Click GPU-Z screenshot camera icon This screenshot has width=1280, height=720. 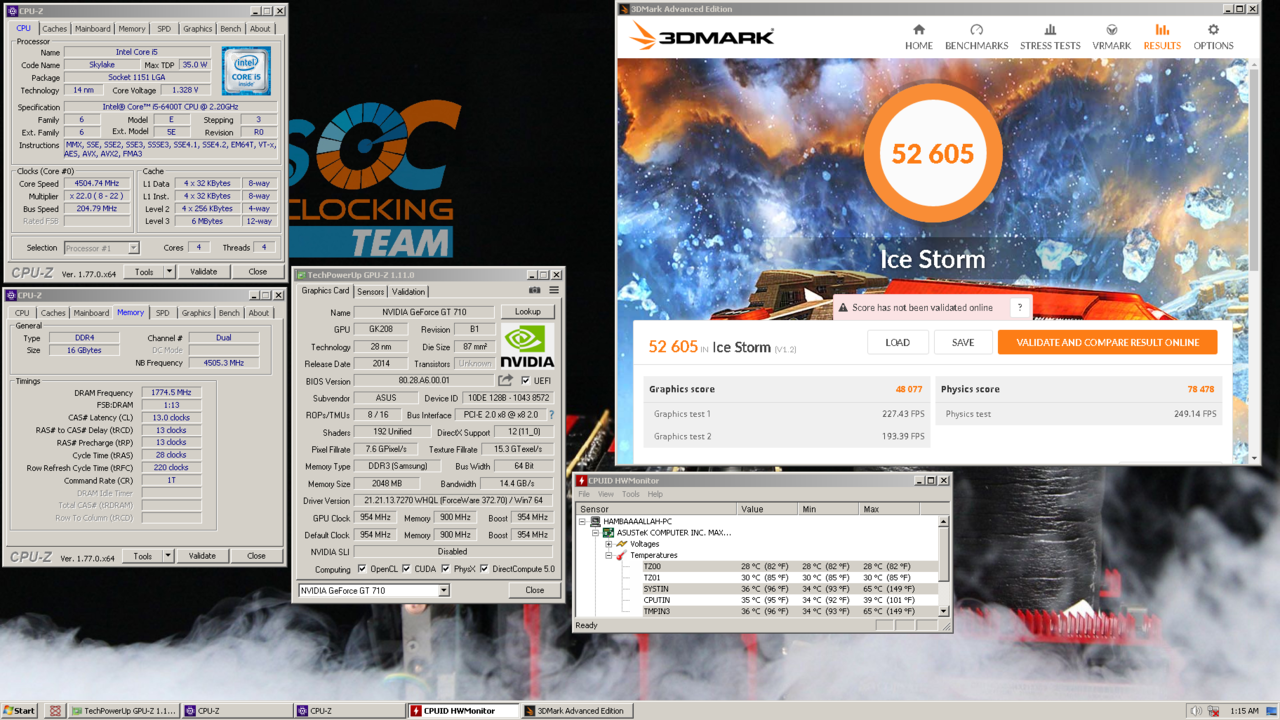[535, 291]
